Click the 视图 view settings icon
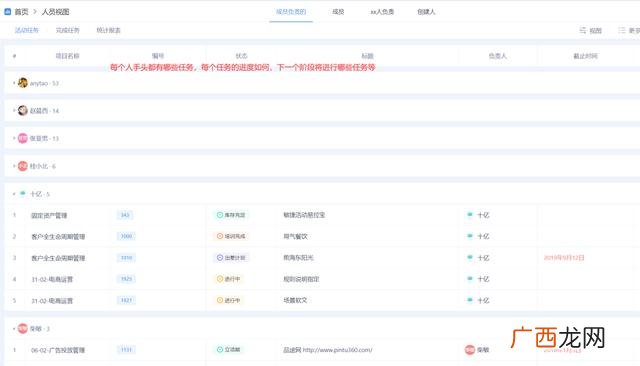 (583, 30)
